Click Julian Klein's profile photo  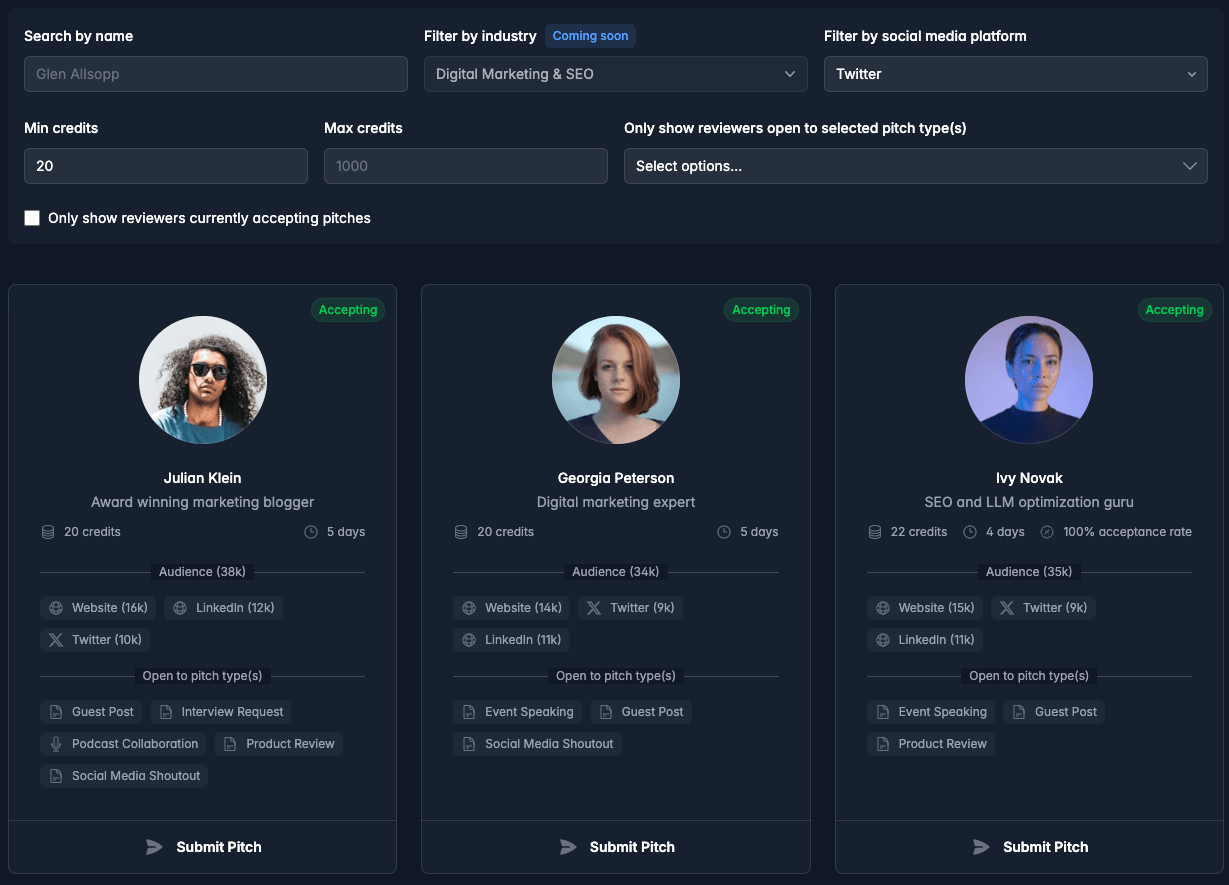[203, 380]
